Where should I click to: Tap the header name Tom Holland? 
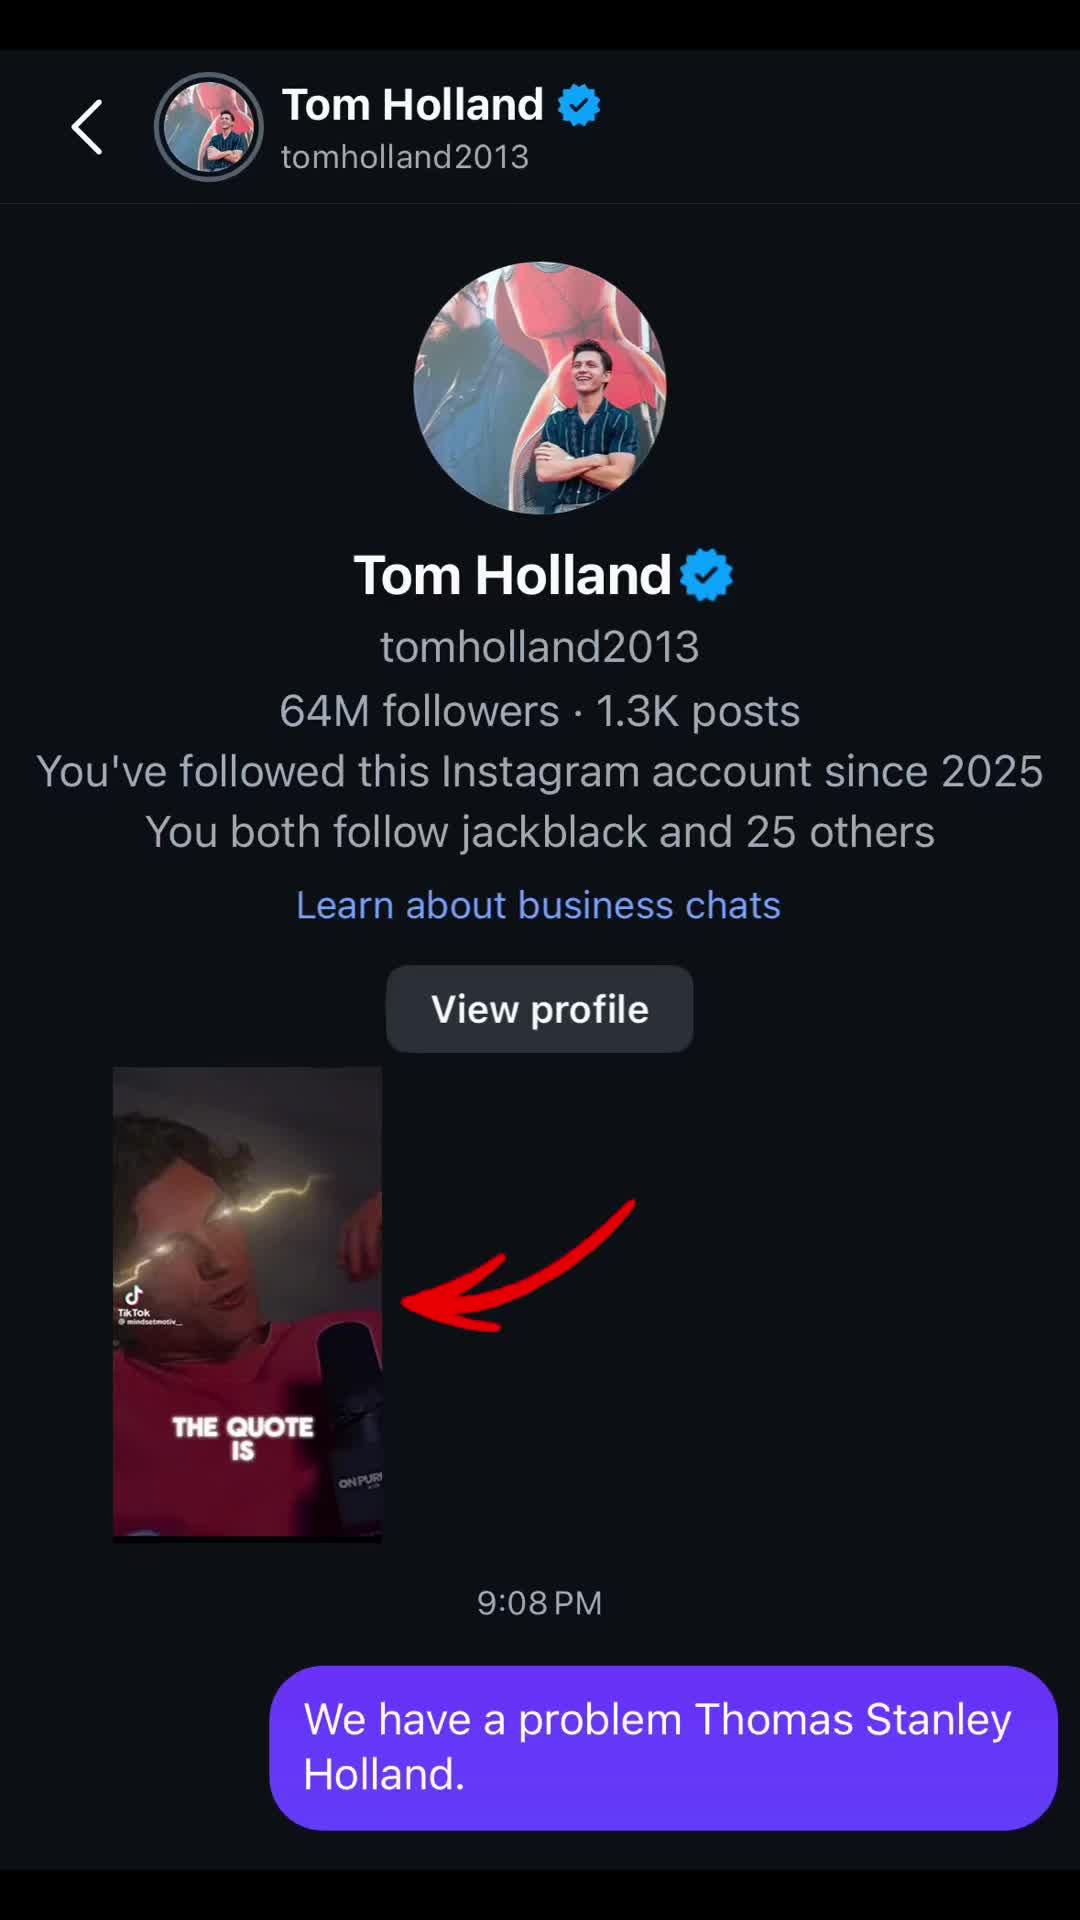(412, 105)
